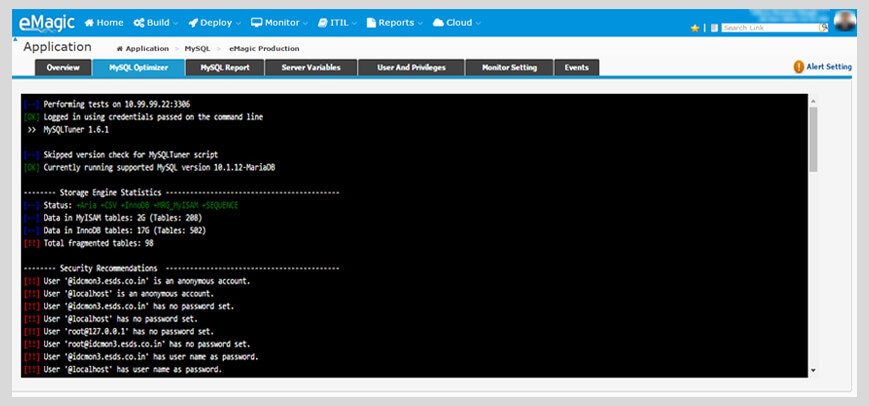The width and height of the screenshot is (869, 406).
Task: Click the eMagic Production breadcrumb
Action: point(264,49)
